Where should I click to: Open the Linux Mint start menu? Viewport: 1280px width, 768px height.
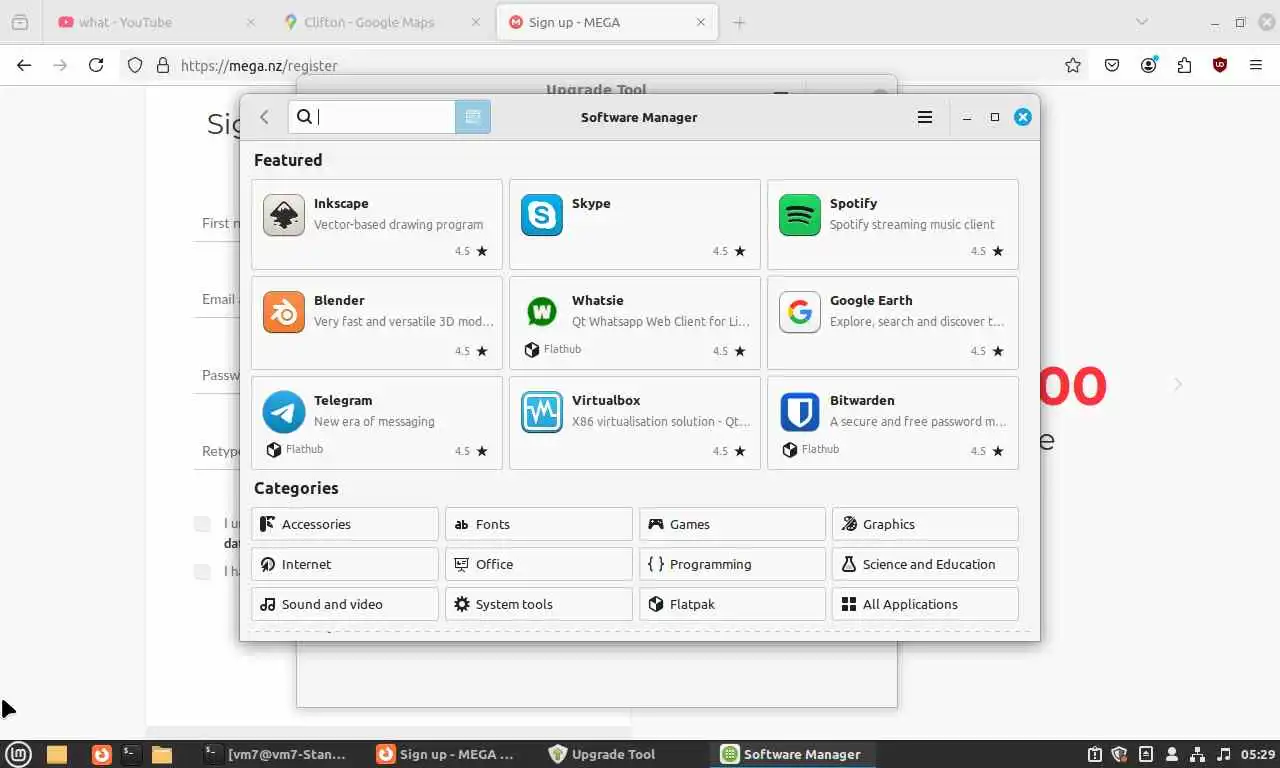(x=19, y=754)
